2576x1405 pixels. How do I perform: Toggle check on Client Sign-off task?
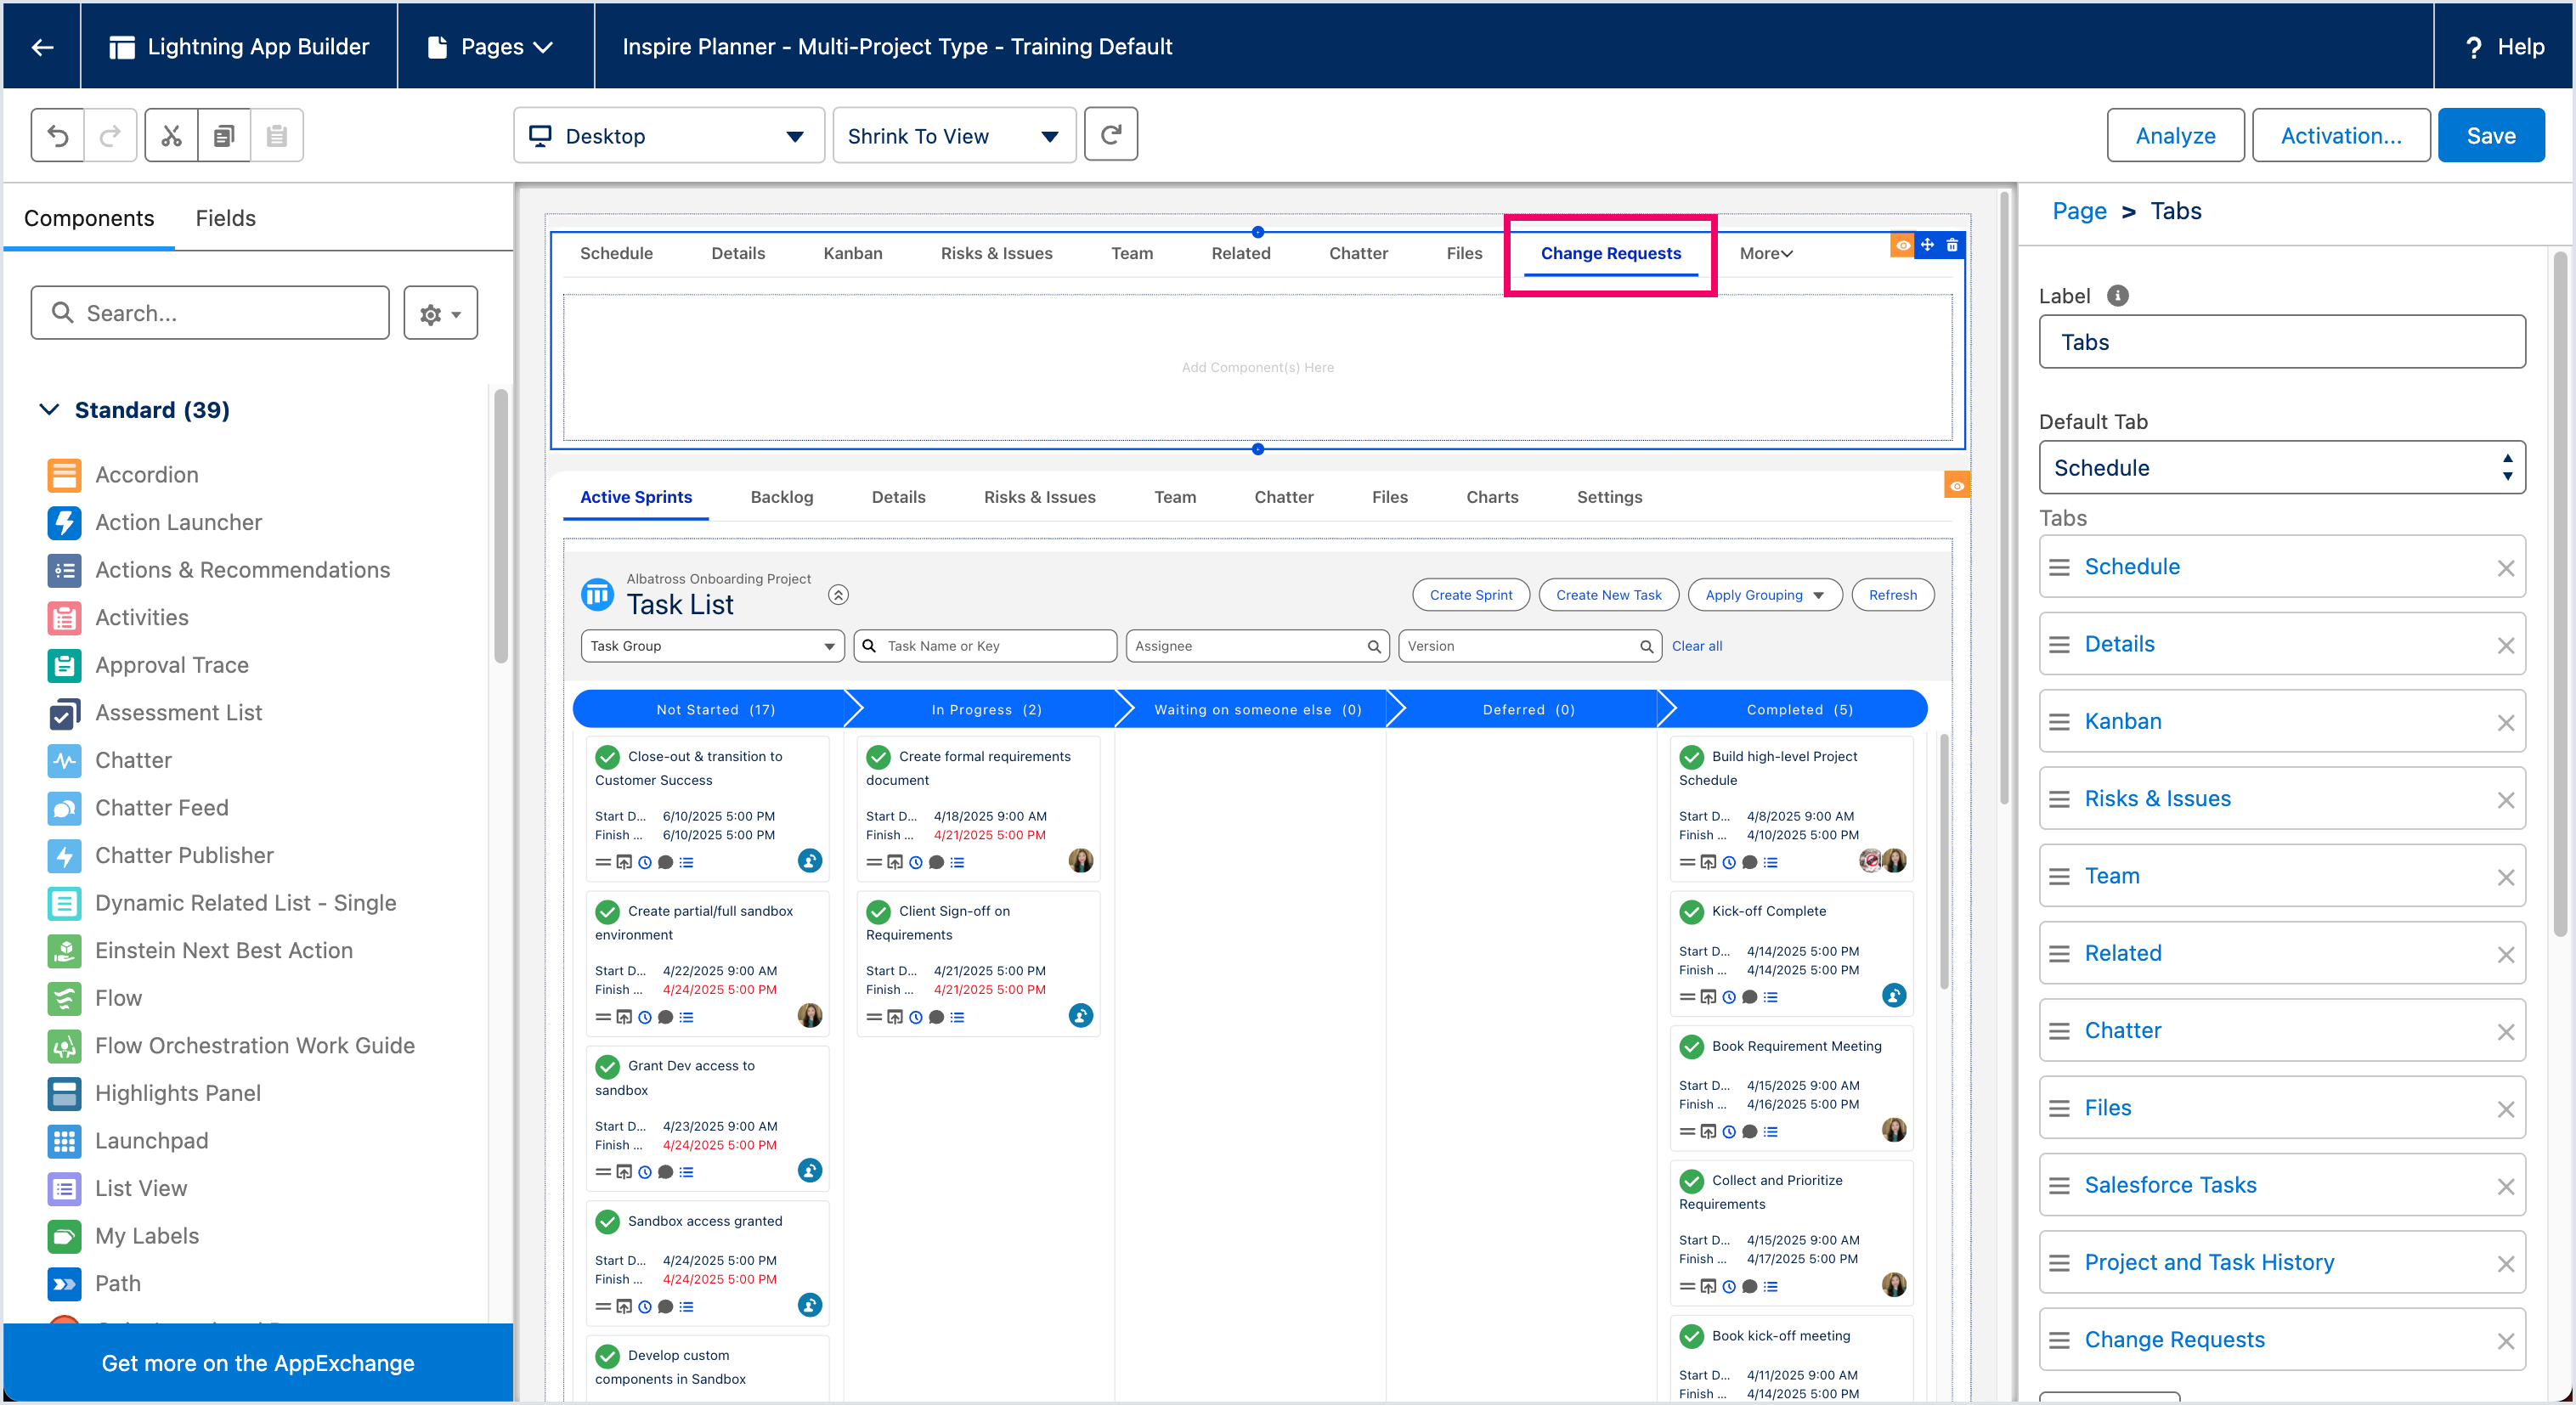(x=878, y=912)
